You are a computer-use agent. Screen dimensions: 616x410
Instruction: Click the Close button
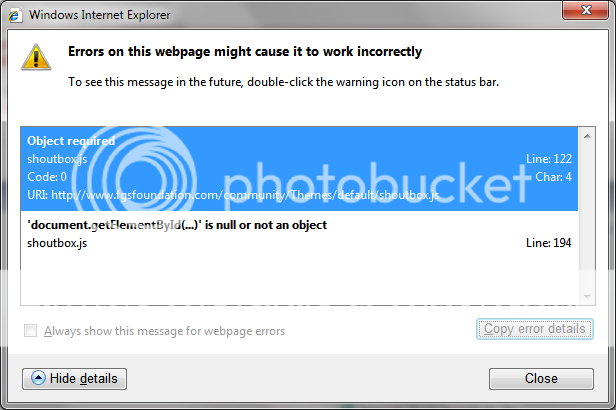[541, 379]
